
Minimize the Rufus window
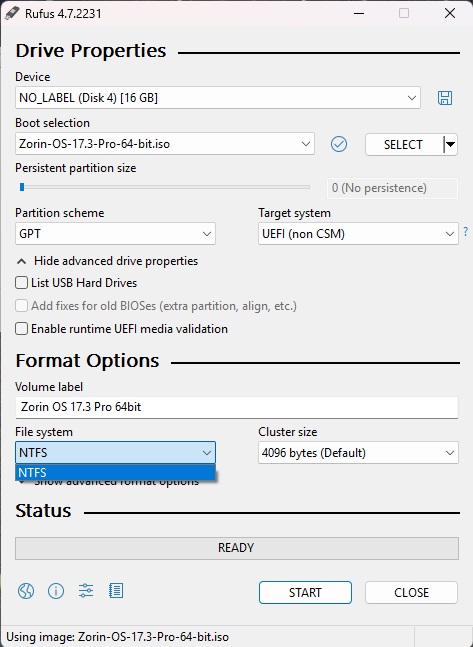point(359,13)
